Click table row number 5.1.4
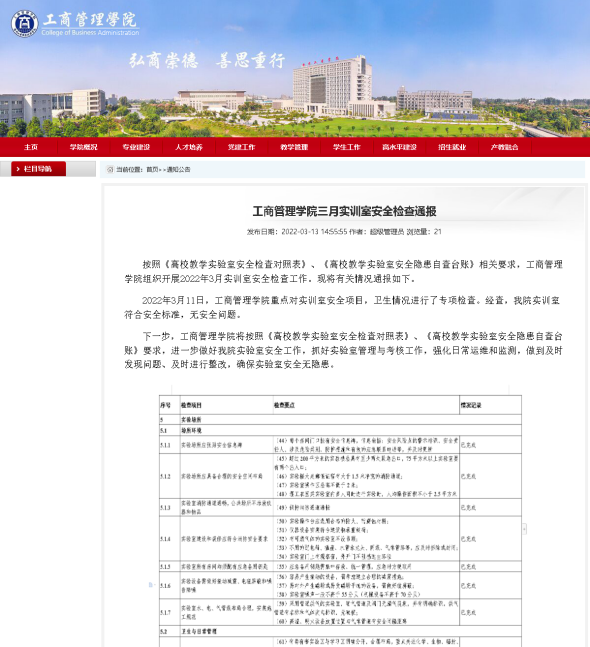The width and height of the screenshot is (590, 647). [x=166, y=539]
